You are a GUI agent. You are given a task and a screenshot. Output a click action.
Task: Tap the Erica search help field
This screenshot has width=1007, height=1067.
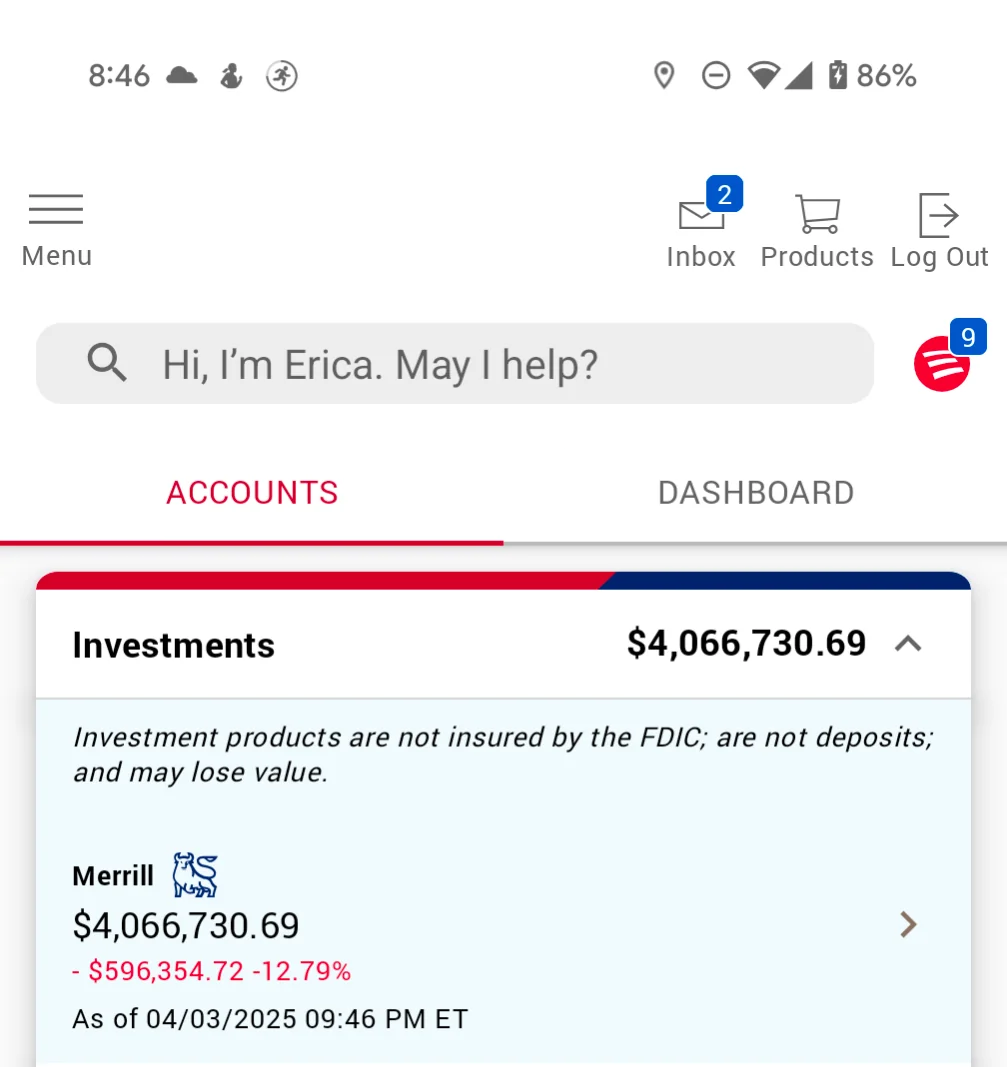point(455,363)
